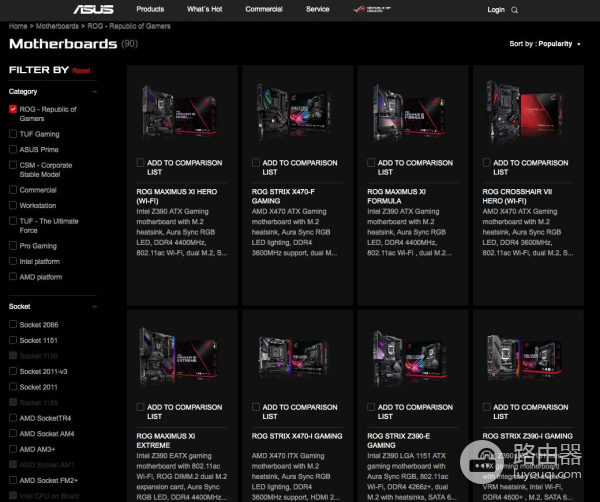Enable the TUF Gaming category filter

13,134
